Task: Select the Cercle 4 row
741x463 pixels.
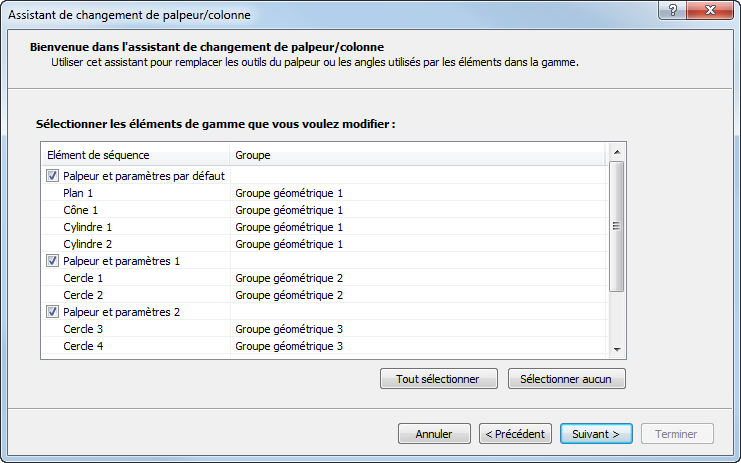Action: [x=83, y=346]
